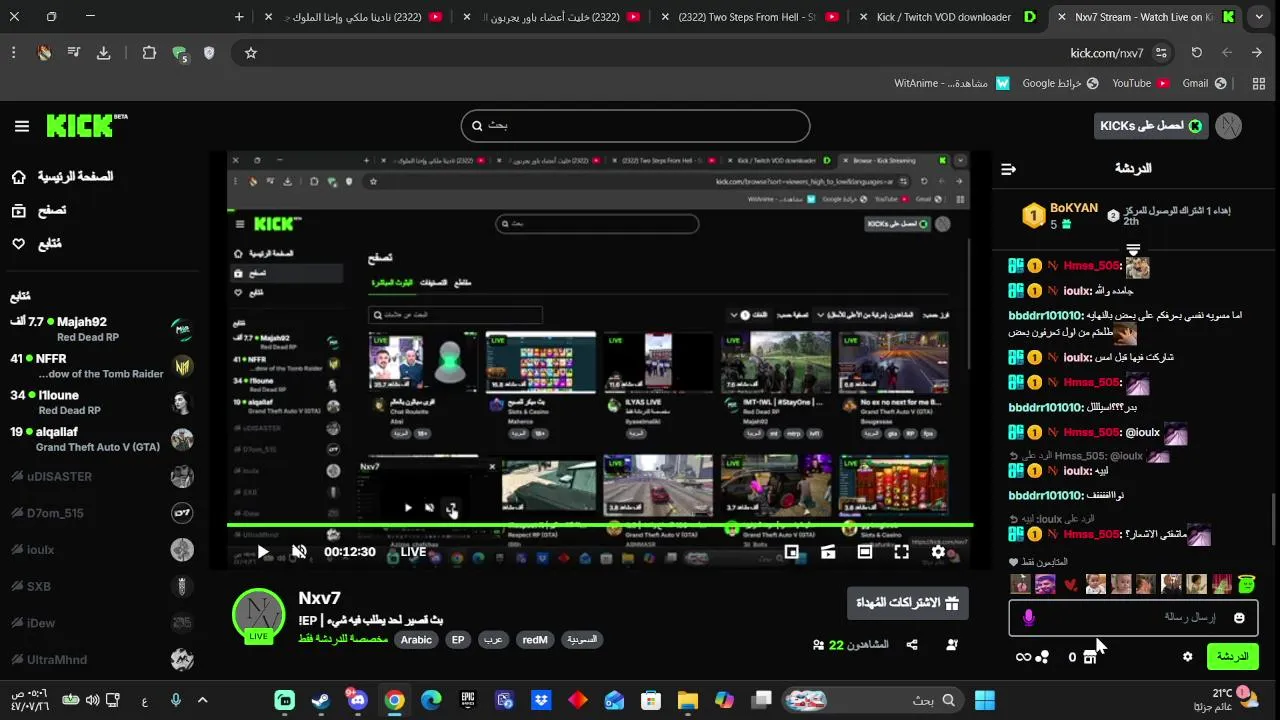Viewport: 1280px width, 720px height.
Task: Enter fullscreen on the stream player
Action: (x=901, y=551)
